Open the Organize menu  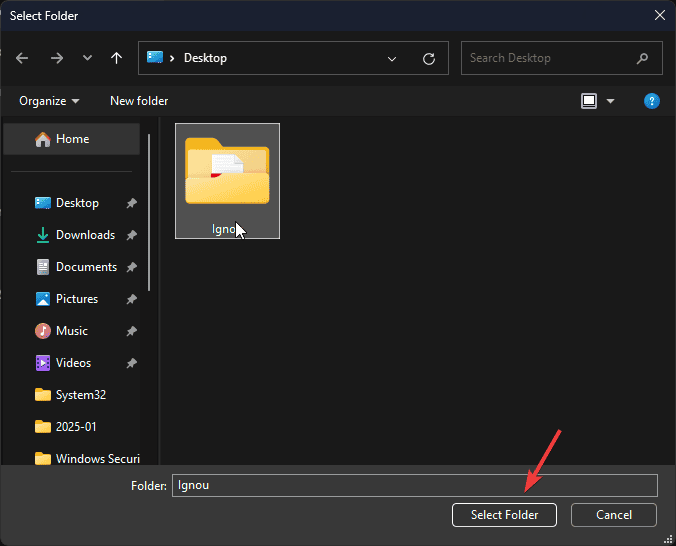pos(49,101)
